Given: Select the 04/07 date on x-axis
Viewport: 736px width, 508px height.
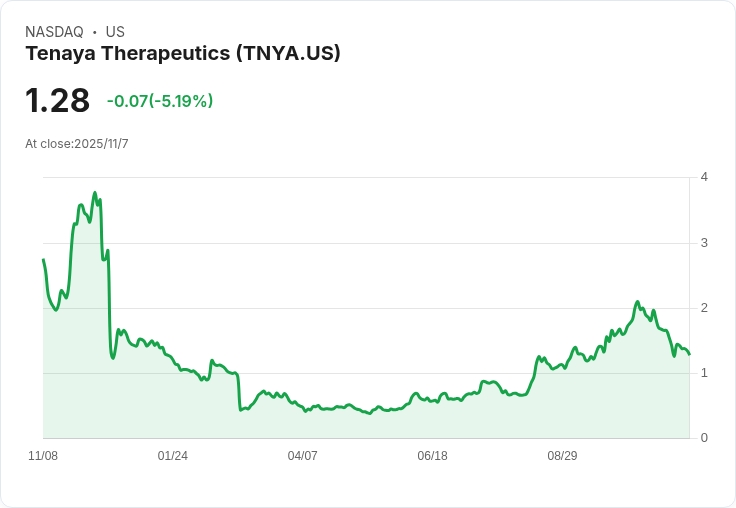Looking at the screenshot, I should [x=302, y=456].
